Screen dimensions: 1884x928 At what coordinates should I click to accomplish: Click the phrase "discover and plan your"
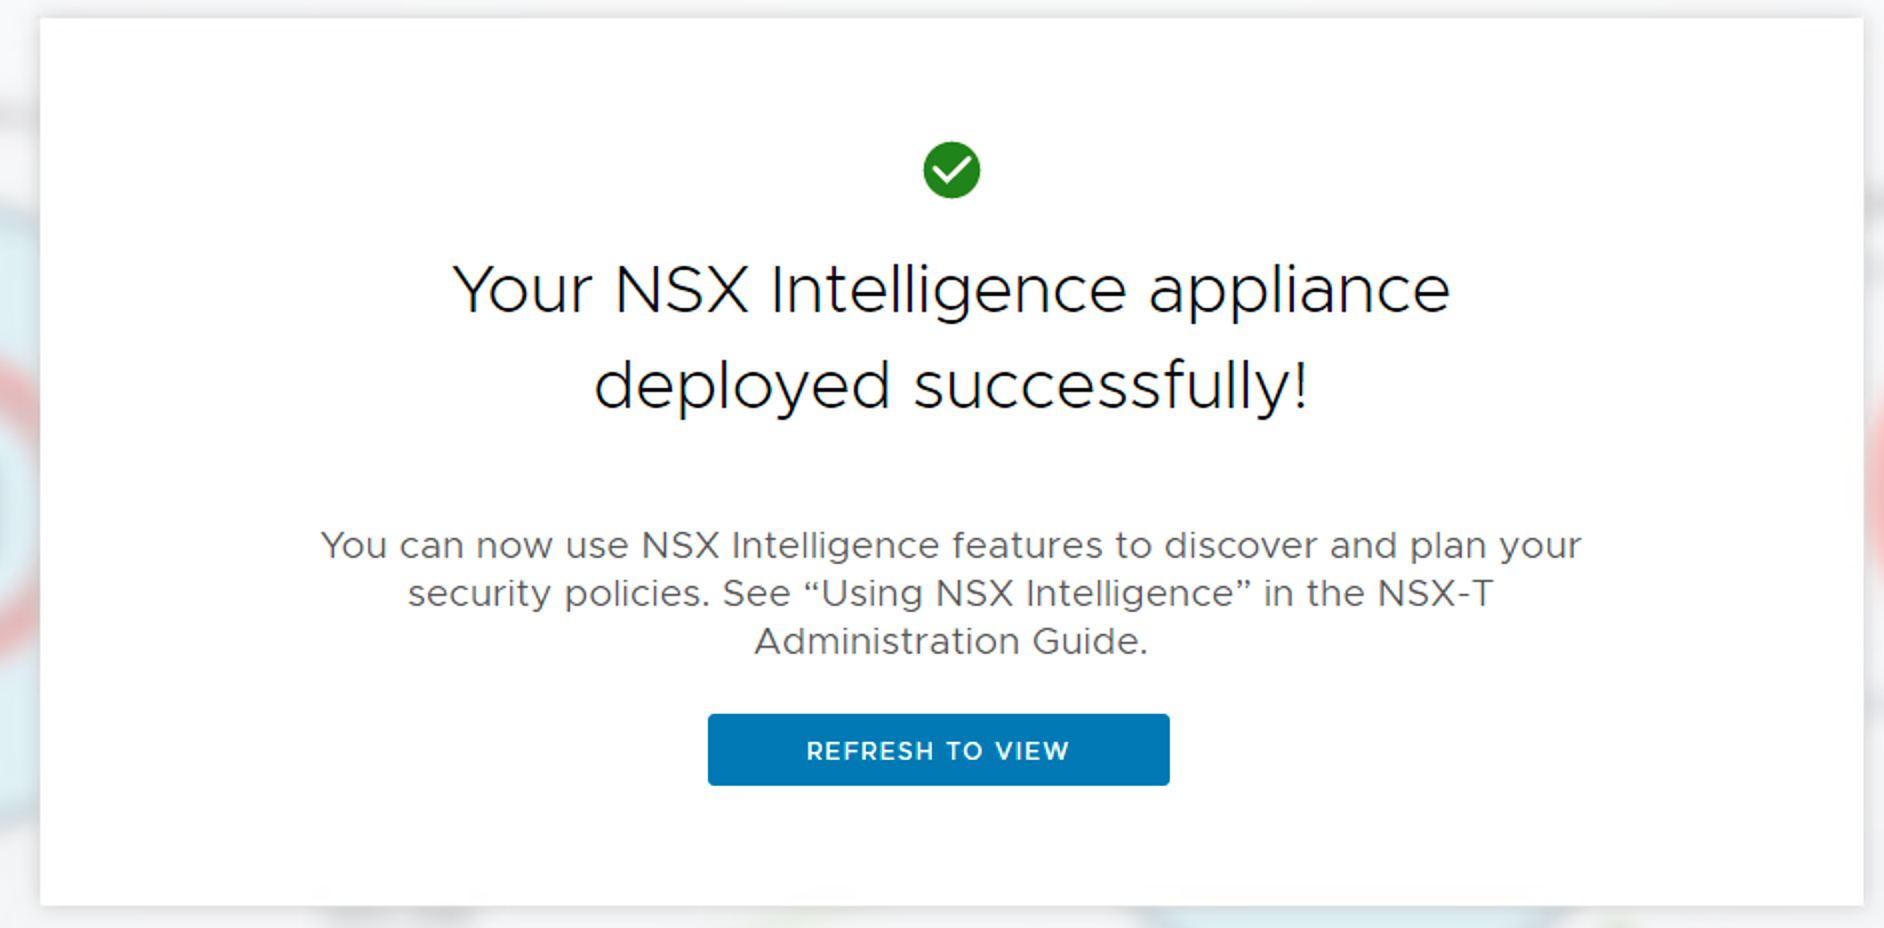tap(1372, 546)
